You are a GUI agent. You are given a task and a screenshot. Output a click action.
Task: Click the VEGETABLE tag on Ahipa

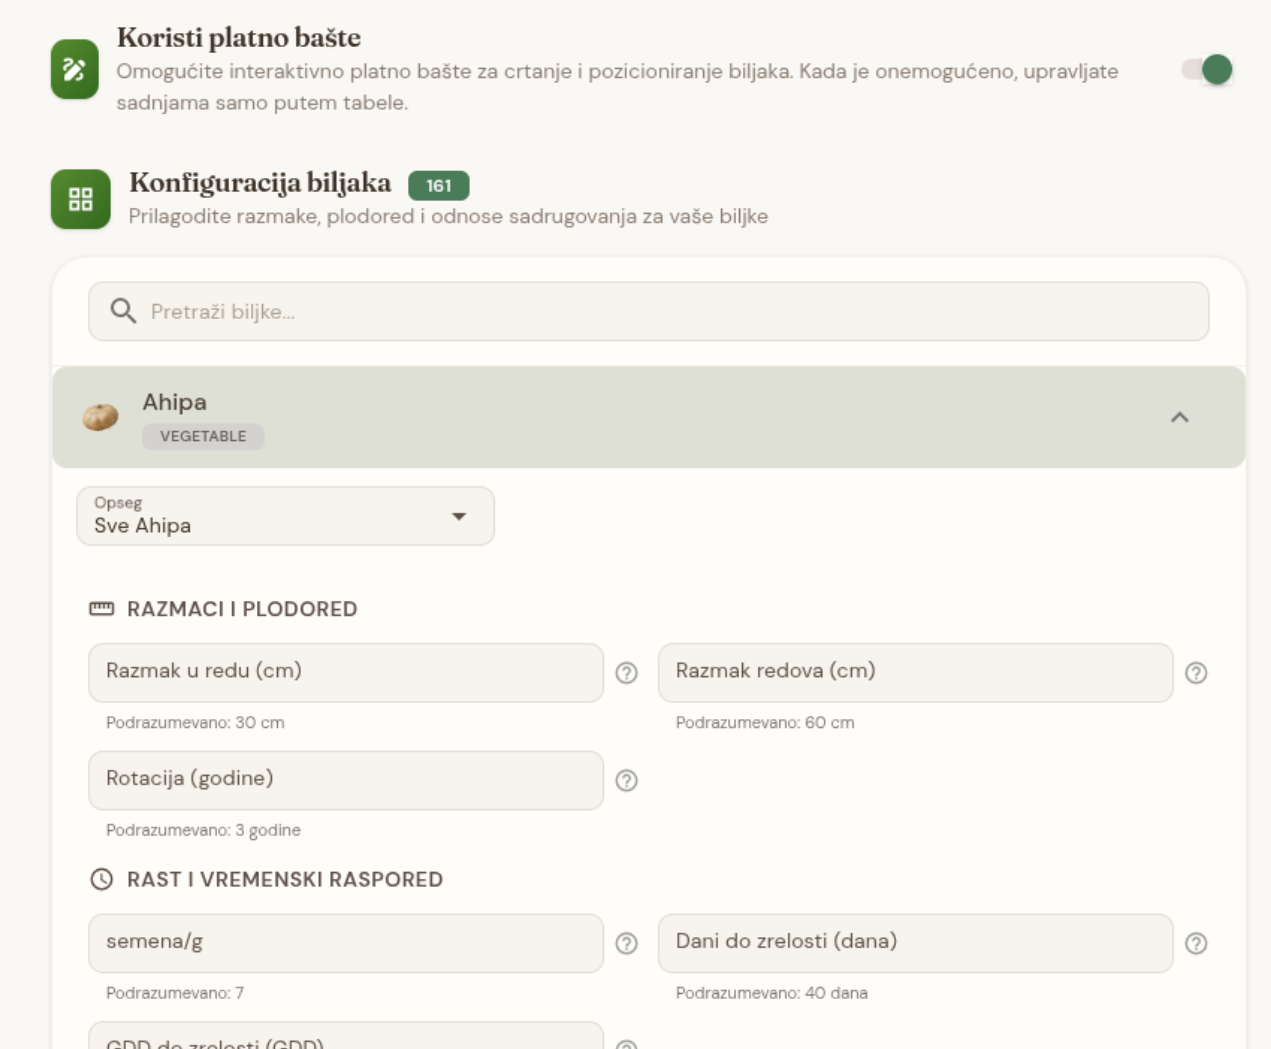pos(203,436)
